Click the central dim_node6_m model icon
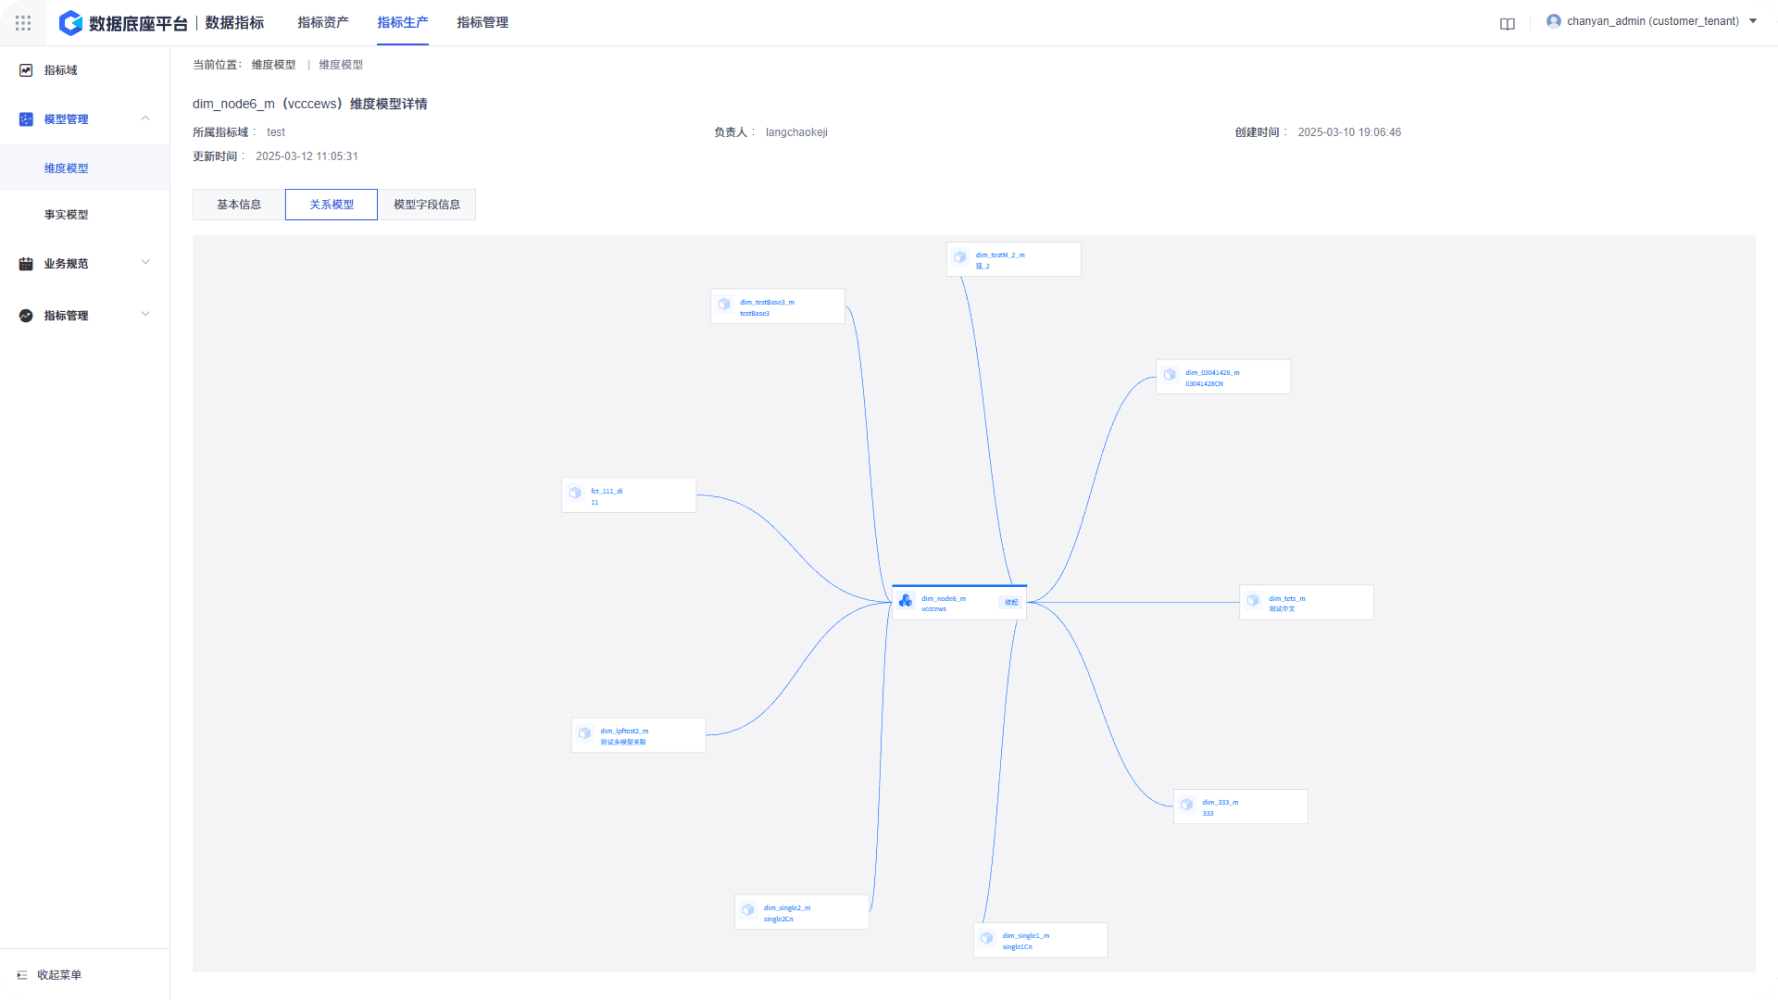This screenshot has width=1778, height=1000. tap(906, 601)
